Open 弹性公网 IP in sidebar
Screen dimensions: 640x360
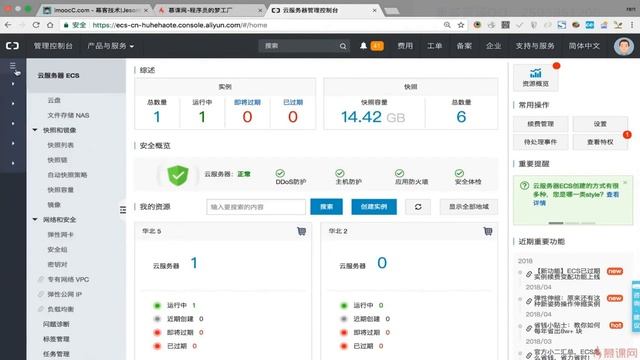[64, 294]
